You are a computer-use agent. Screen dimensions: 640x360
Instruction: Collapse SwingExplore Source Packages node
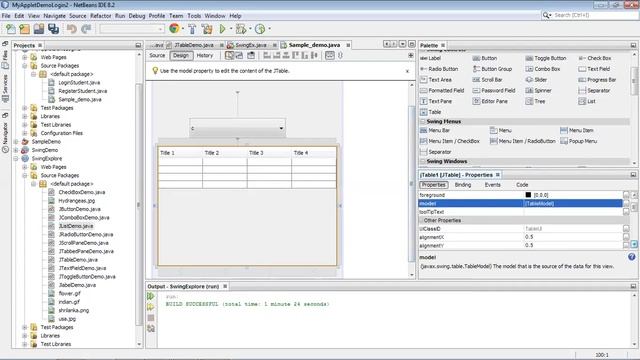[x=25, y=176]
